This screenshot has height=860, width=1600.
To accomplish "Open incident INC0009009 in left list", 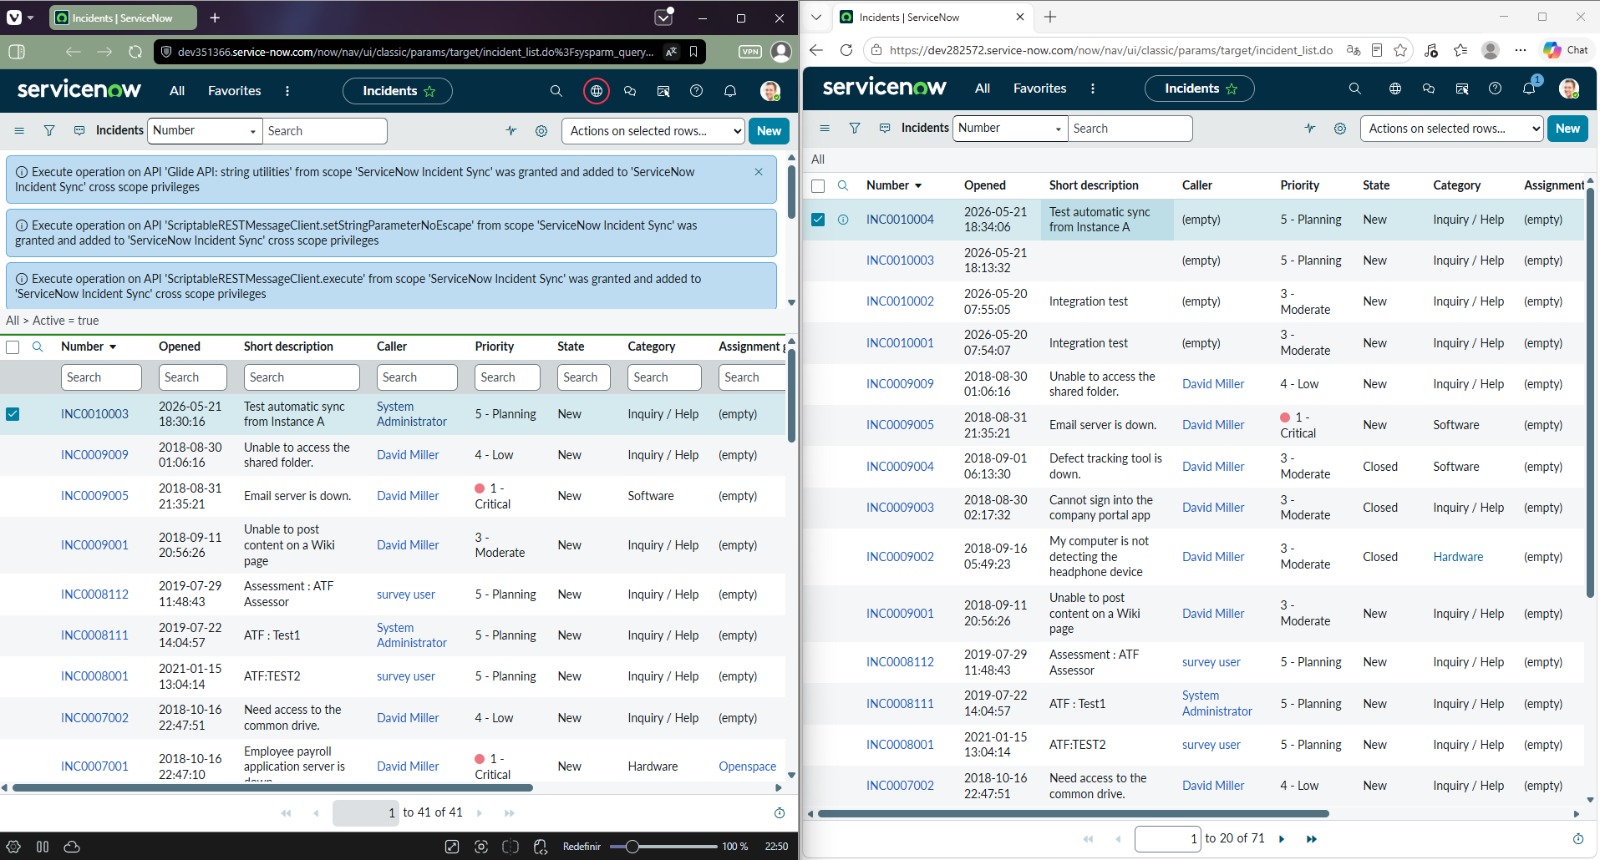I will [x=95, y=455].
